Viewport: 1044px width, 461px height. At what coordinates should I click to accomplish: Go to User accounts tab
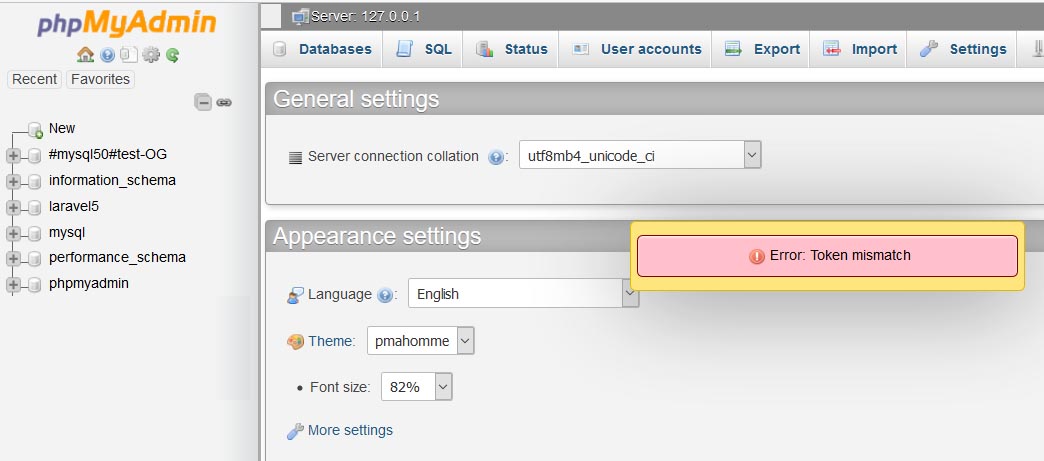[636, 49]
